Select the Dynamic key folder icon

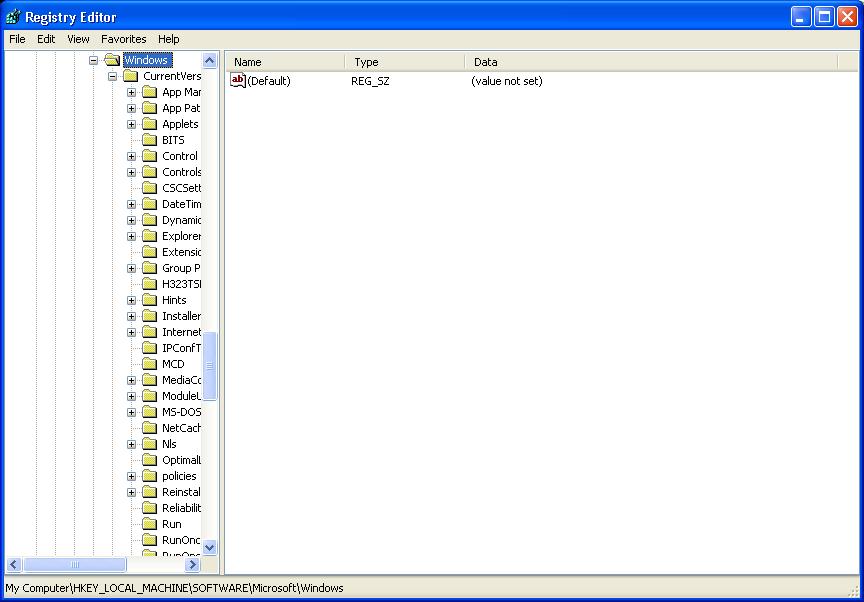[149, 220]
